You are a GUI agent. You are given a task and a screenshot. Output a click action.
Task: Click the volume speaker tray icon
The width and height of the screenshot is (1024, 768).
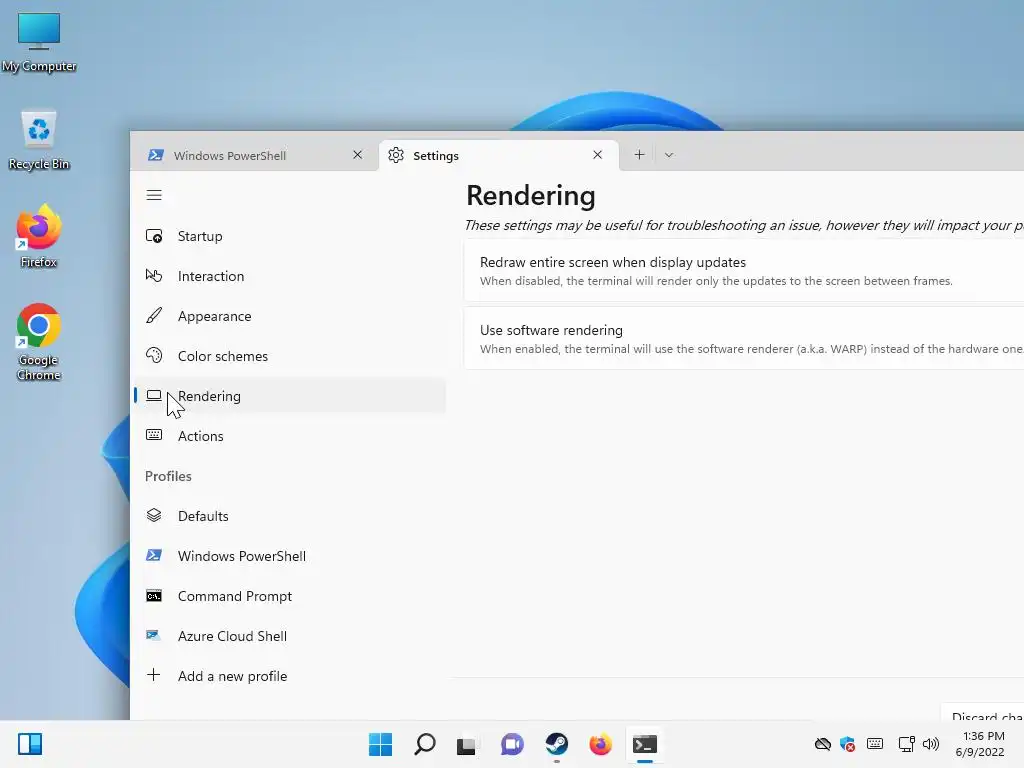click(x=931, y=744)
